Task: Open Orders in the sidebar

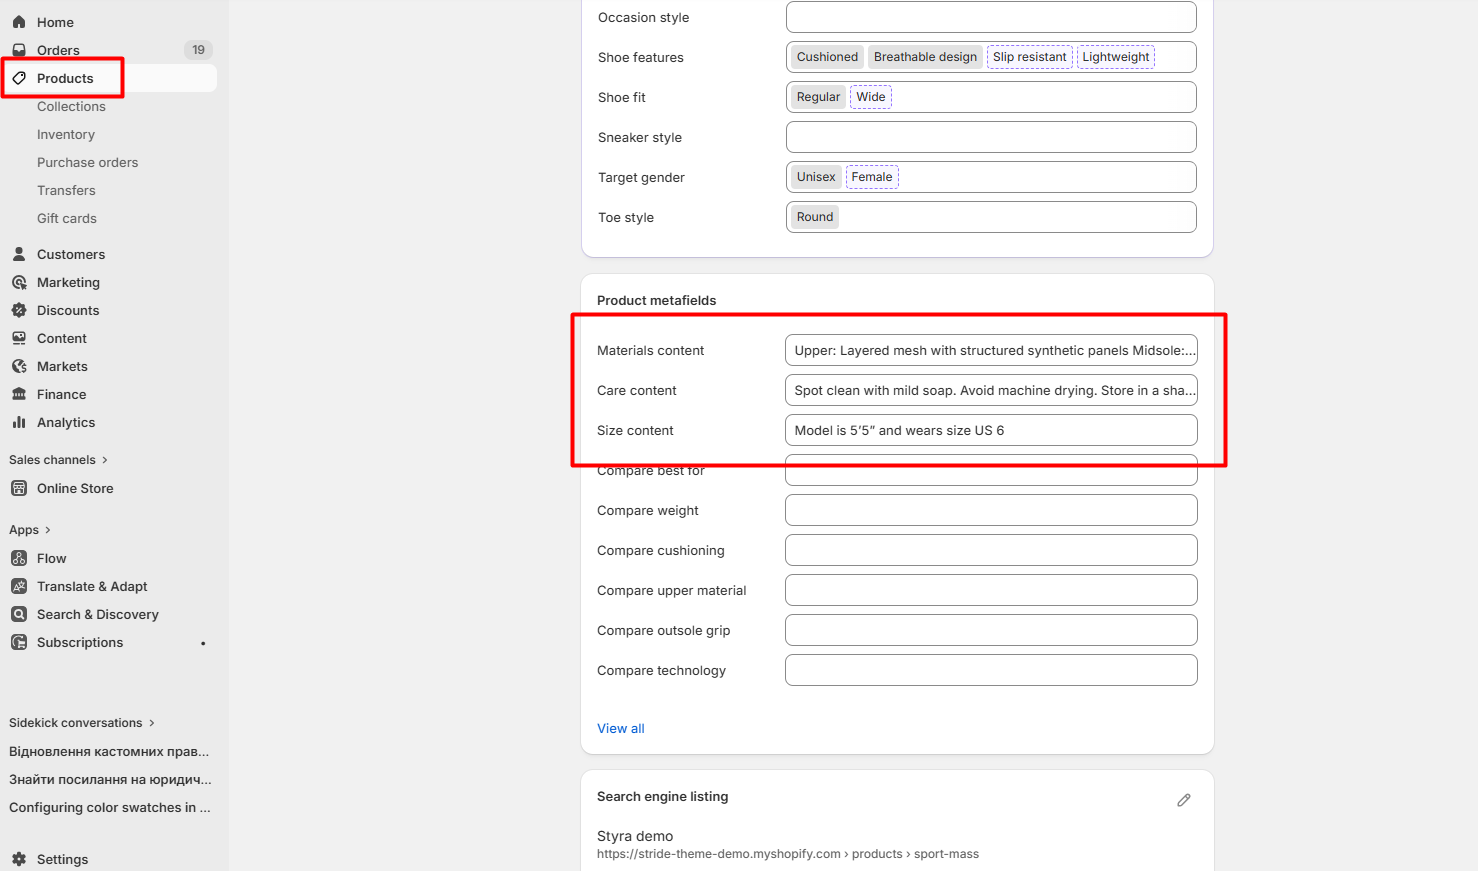Action: [58, 50]
